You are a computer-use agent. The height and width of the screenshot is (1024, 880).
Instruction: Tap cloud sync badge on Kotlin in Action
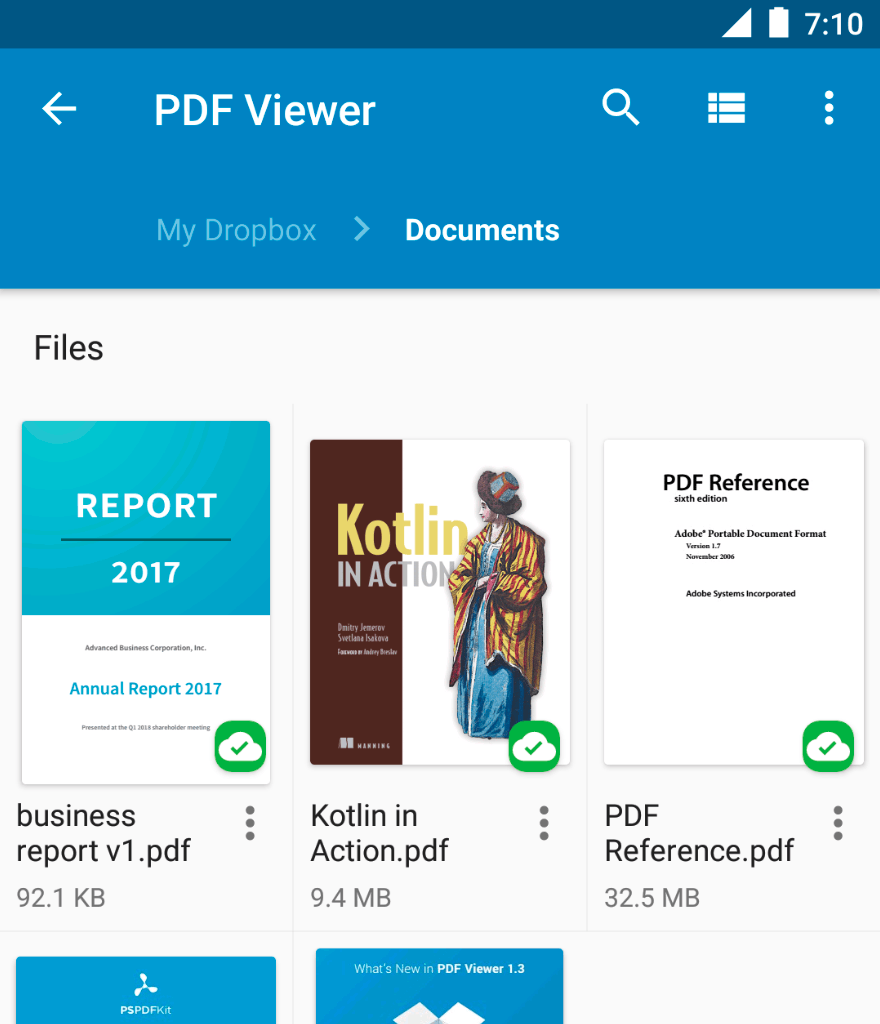pyautogui.click(x=534, y=746)
